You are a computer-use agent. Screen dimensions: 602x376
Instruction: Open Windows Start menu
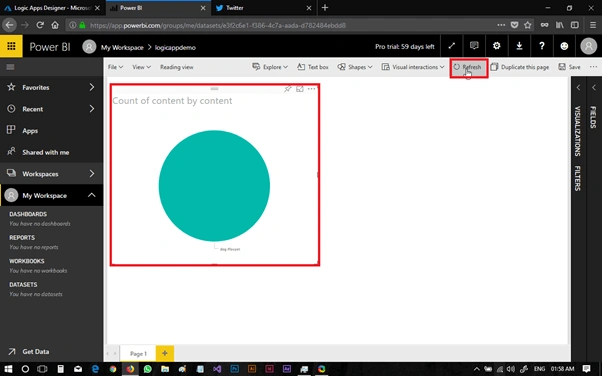coord(8,369)
